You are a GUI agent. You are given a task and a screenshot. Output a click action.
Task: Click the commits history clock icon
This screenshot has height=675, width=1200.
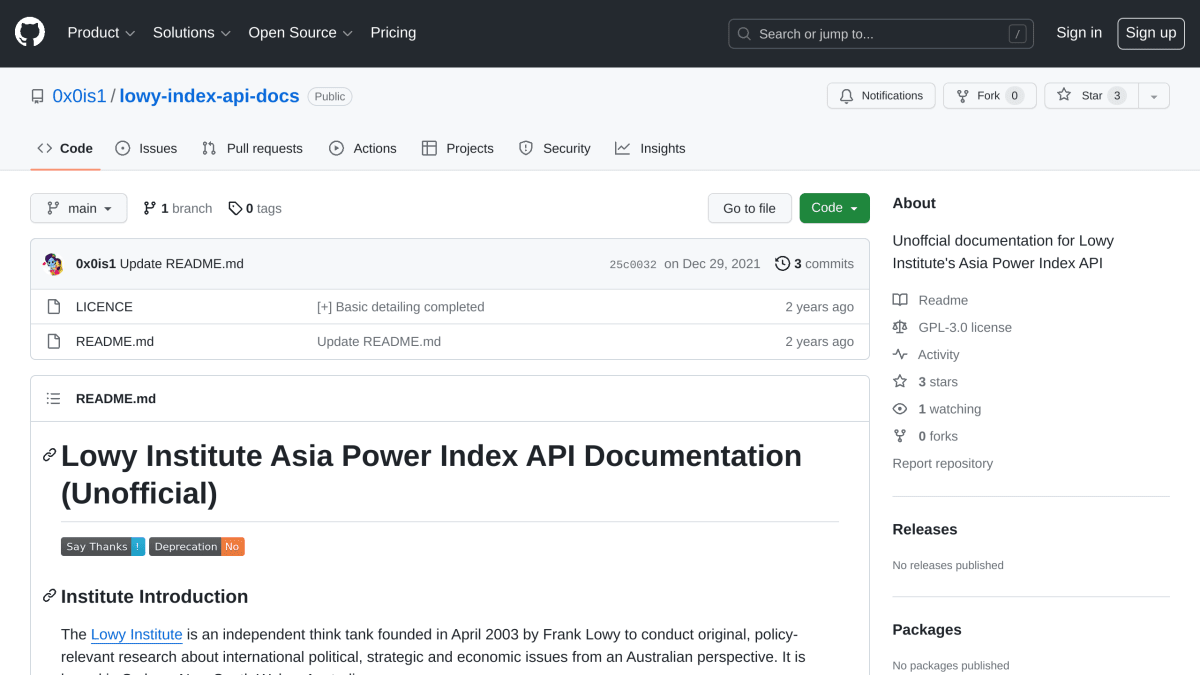[x=782, y=264]
